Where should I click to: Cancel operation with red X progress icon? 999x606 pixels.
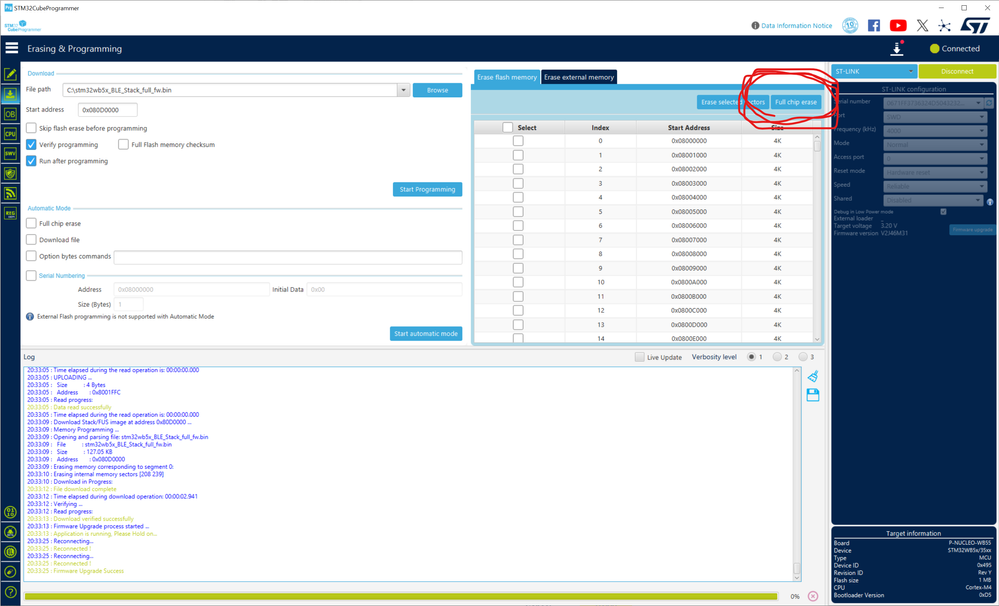(813, 596)
